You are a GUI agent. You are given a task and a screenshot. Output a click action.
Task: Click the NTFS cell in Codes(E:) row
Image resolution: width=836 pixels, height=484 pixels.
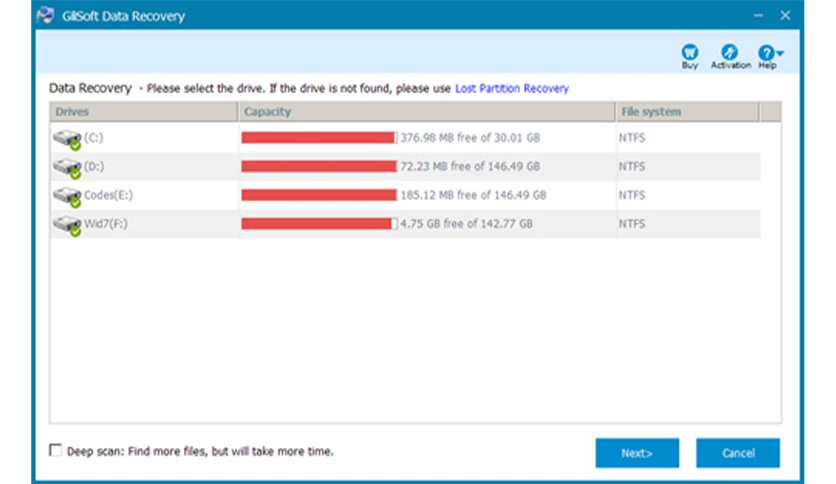coord(632,195)
